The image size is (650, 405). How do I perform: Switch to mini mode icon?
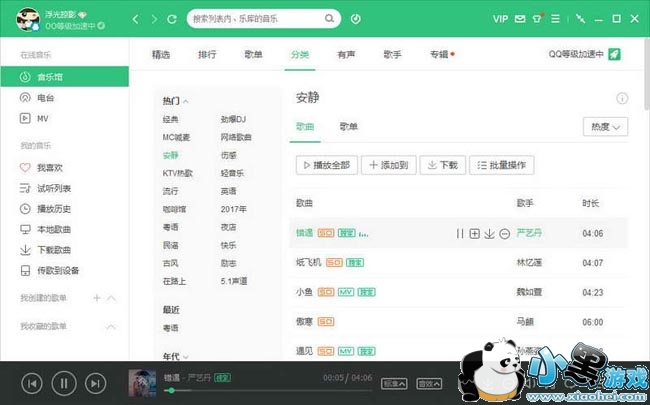[580, 19]
